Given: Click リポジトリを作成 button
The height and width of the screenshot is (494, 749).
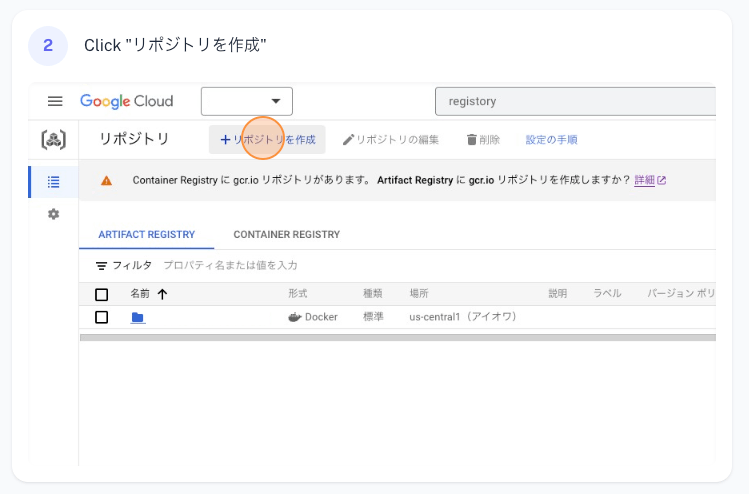Looking at the screenshot, I should [267, 140].
